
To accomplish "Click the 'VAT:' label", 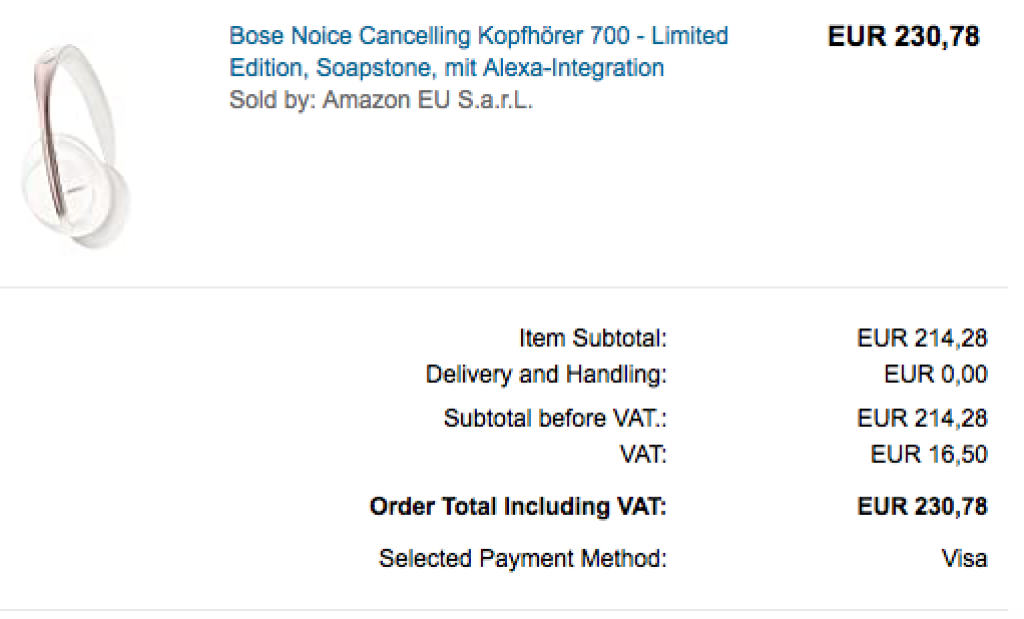I will pyautogui.click(x=643, y=455).
